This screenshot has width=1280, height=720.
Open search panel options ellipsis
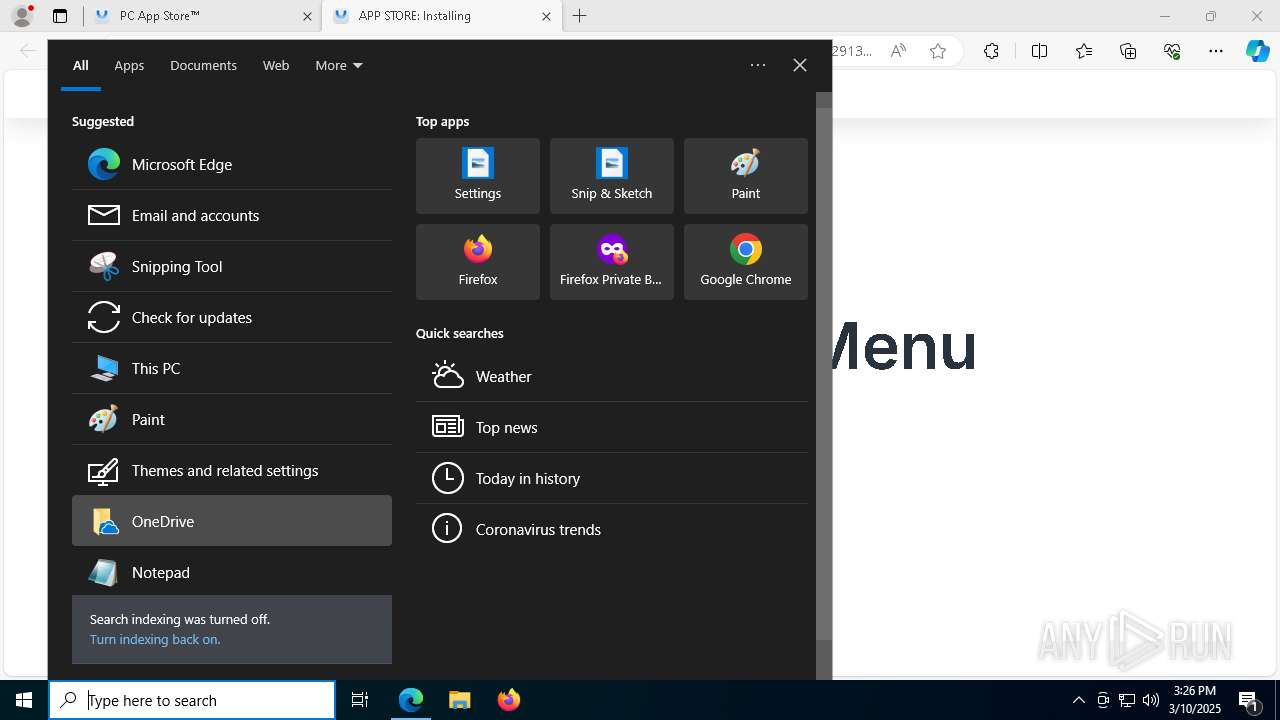[758, 65]
